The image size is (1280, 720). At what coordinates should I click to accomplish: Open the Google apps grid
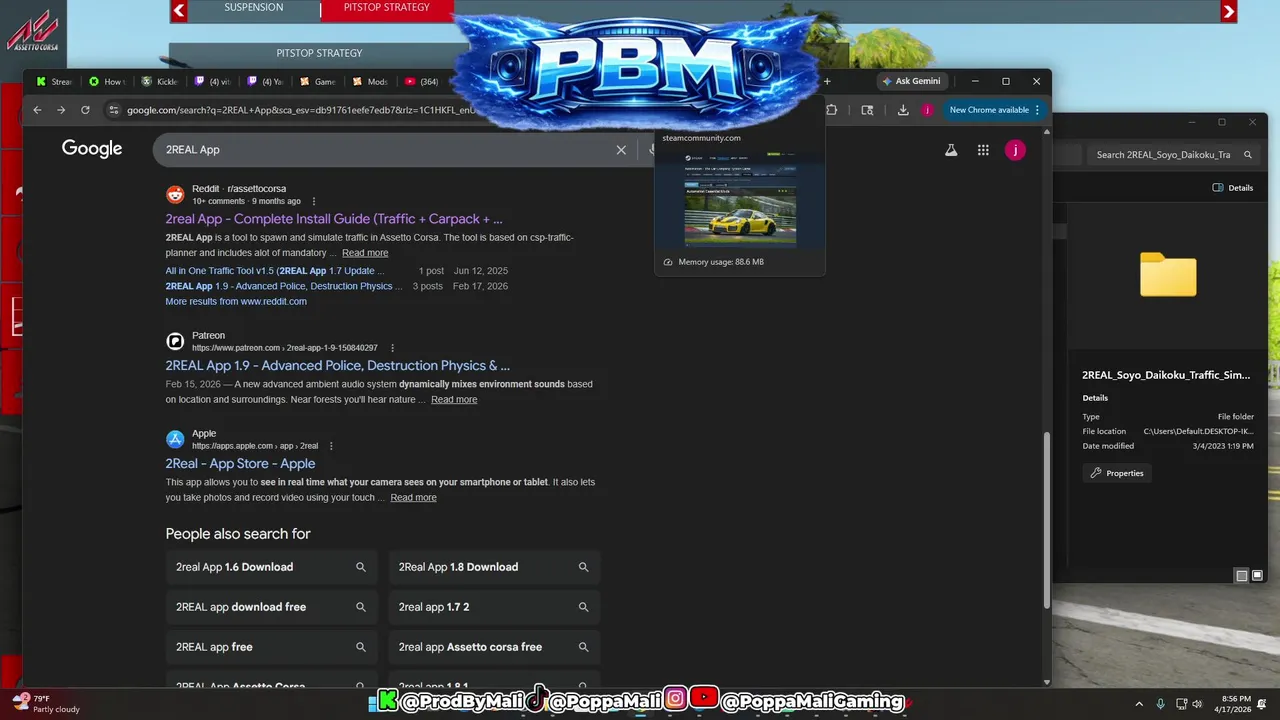coord(983,150)
